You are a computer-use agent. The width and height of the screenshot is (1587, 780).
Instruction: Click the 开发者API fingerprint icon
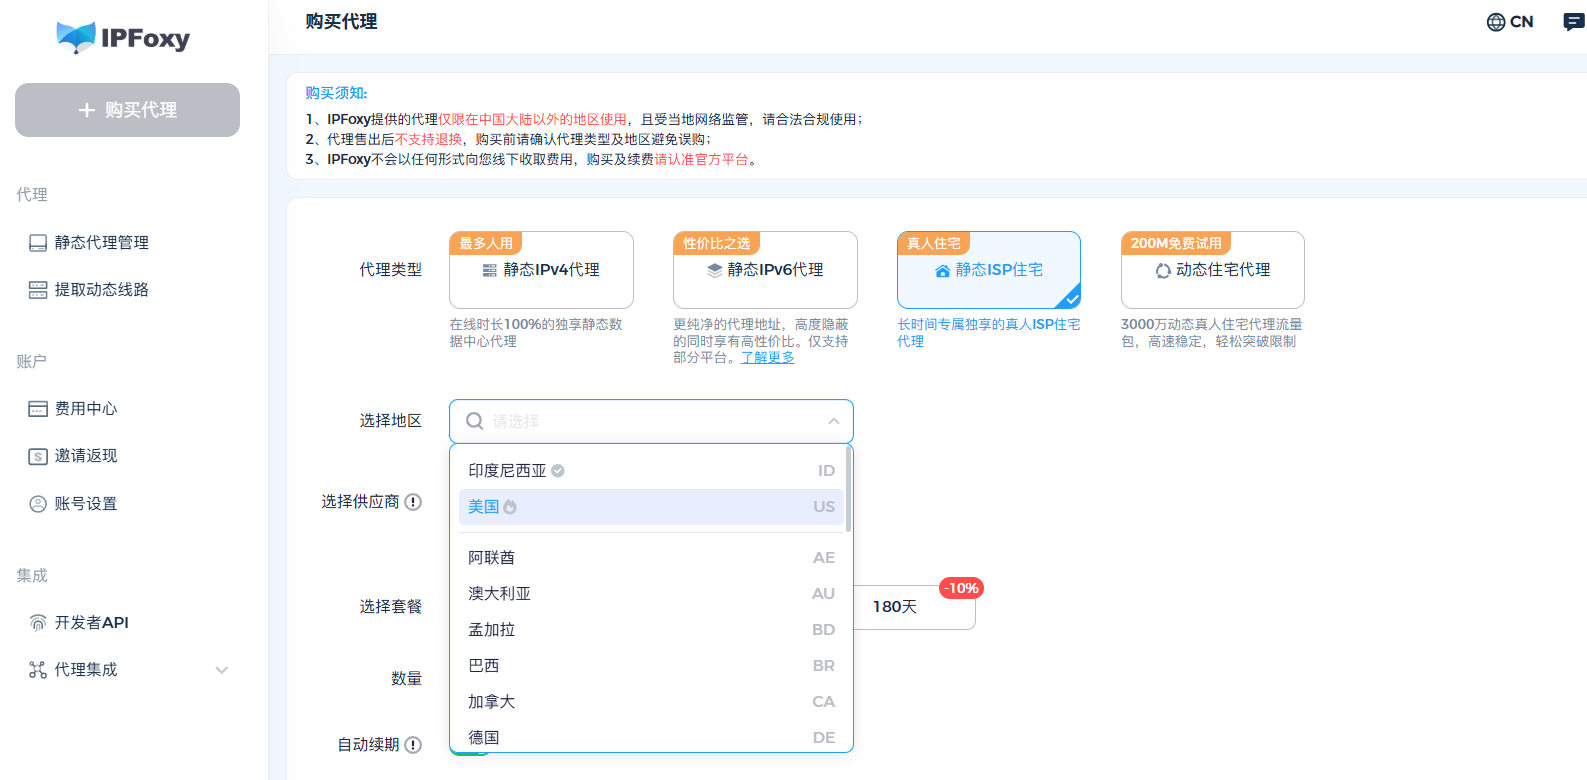click(38, 623)
